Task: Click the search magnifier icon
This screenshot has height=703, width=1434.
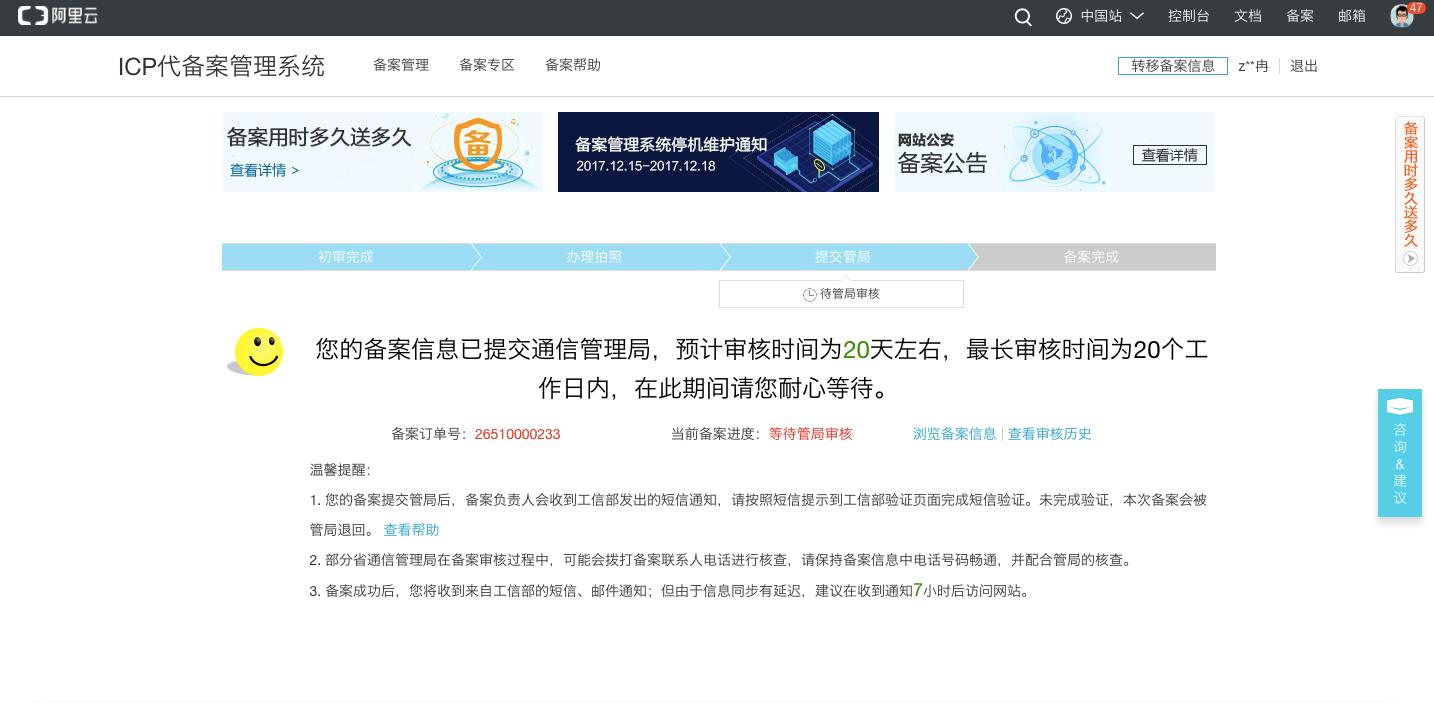Action: pyautogui.click(x=1023, y=17)
